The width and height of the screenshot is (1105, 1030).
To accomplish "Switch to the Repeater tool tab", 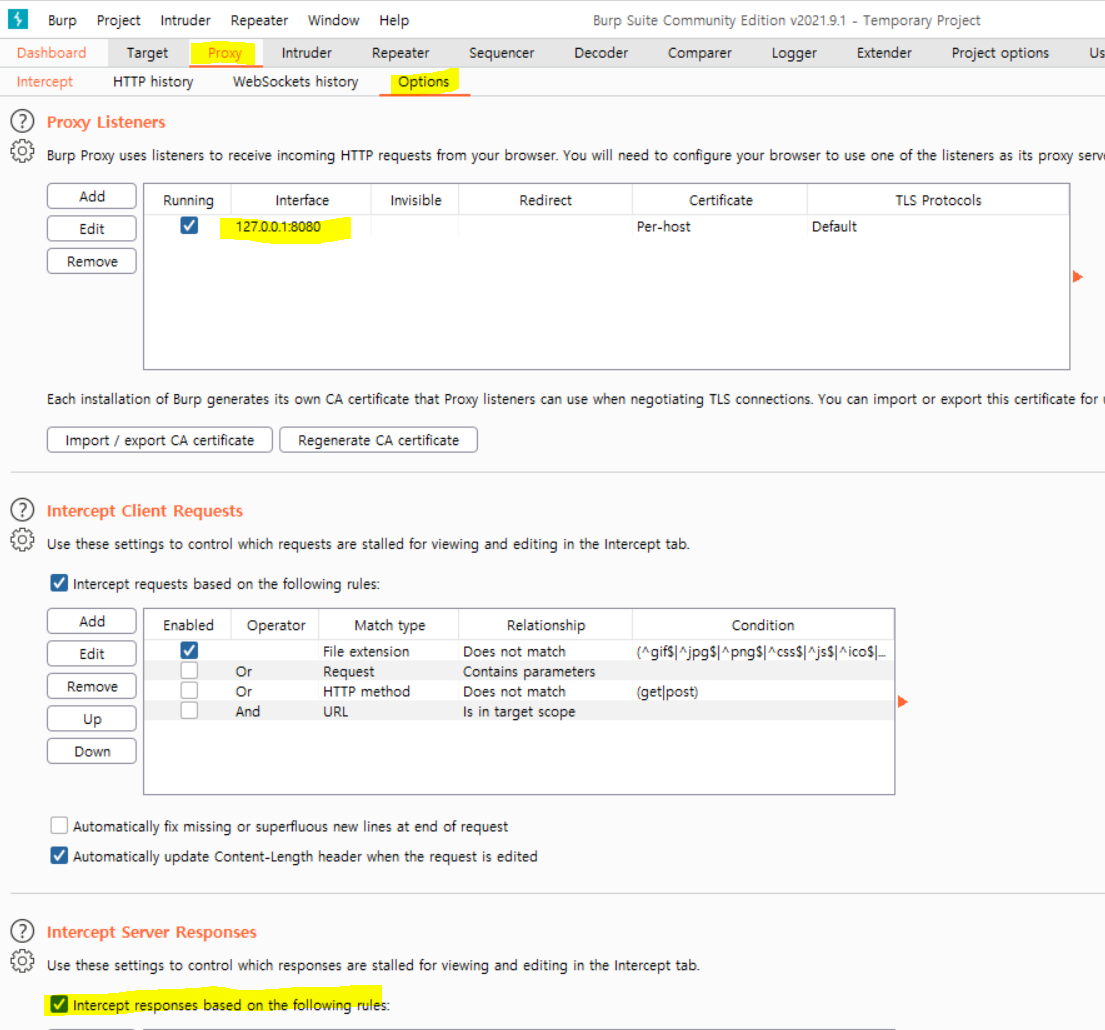I will (400, 53).
